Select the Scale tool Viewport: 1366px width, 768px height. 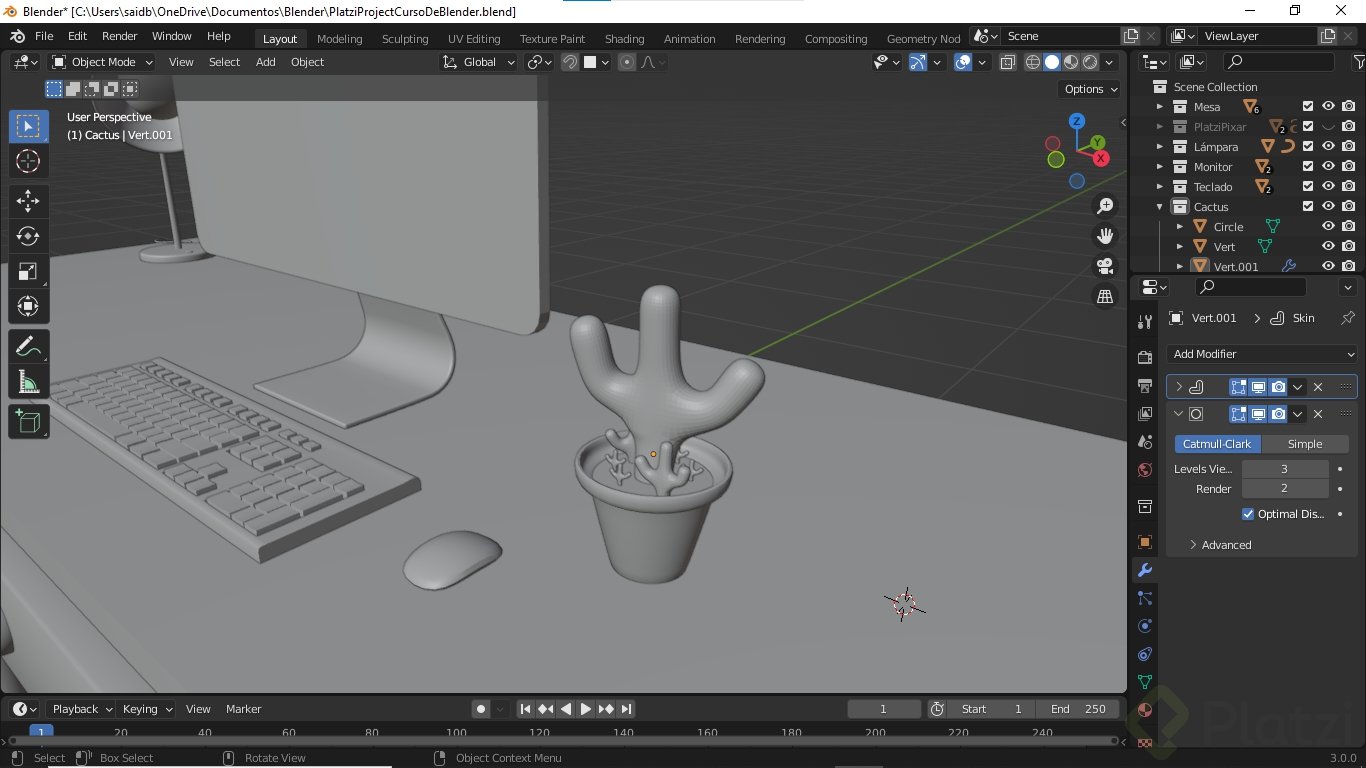[28, 272]
